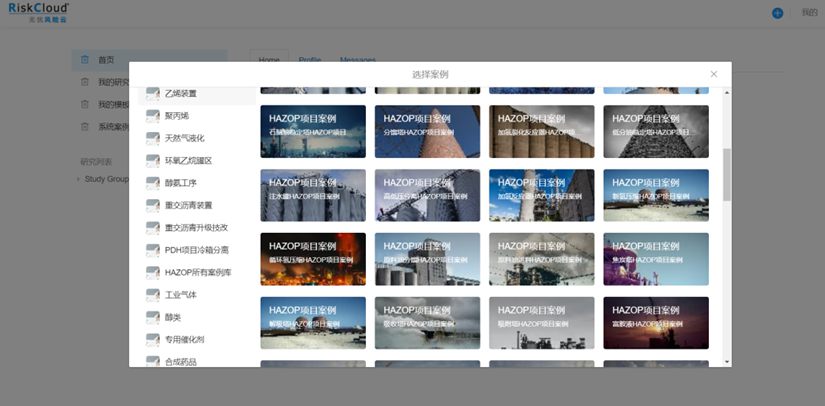This screenshot has width=825, height=406.
Task: Open the brick chimney HAZOP case thumbnail
Action: (428, 130)
